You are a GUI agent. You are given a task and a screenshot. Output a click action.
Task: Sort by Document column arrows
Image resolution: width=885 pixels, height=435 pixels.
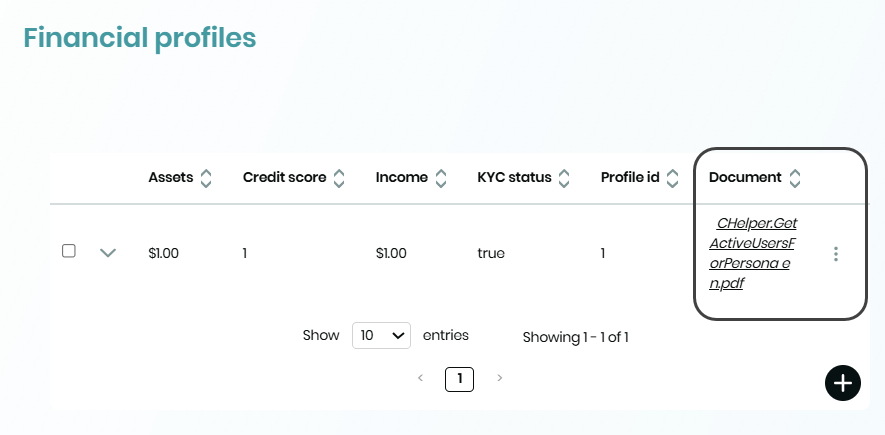(x=795, y=178)
